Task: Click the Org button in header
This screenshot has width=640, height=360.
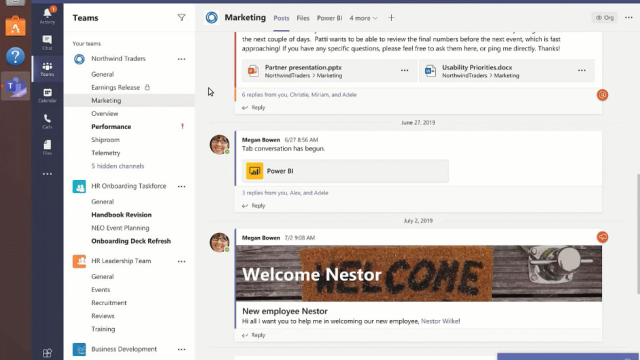Action: coord(604,18)
